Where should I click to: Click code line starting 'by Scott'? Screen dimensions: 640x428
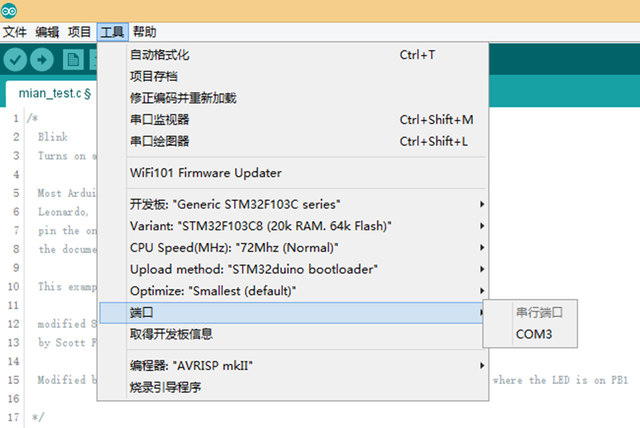[x=67, y=342]
